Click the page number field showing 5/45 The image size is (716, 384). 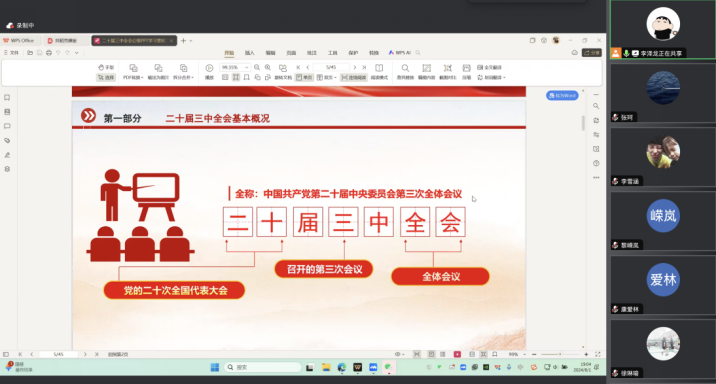(x=331, y=67)
